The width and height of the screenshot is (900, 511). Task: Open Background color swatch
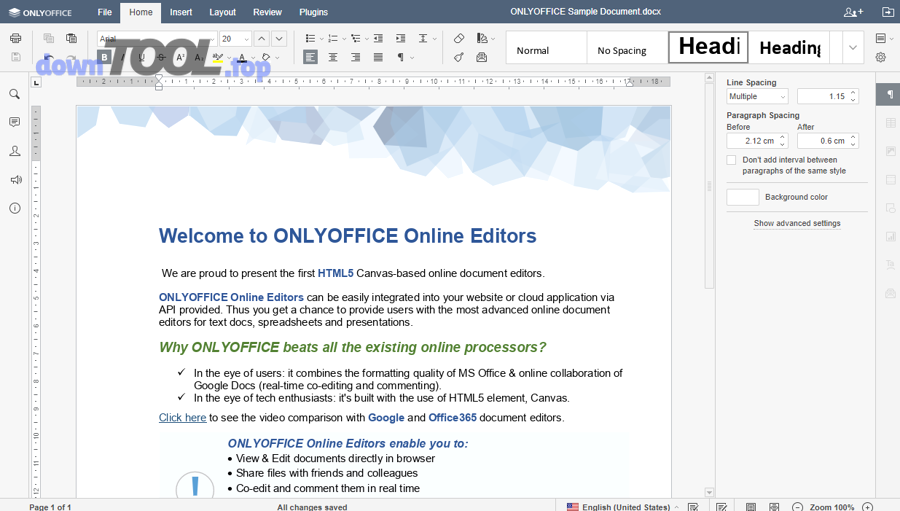pyautogui.click(x=743, y=197)
